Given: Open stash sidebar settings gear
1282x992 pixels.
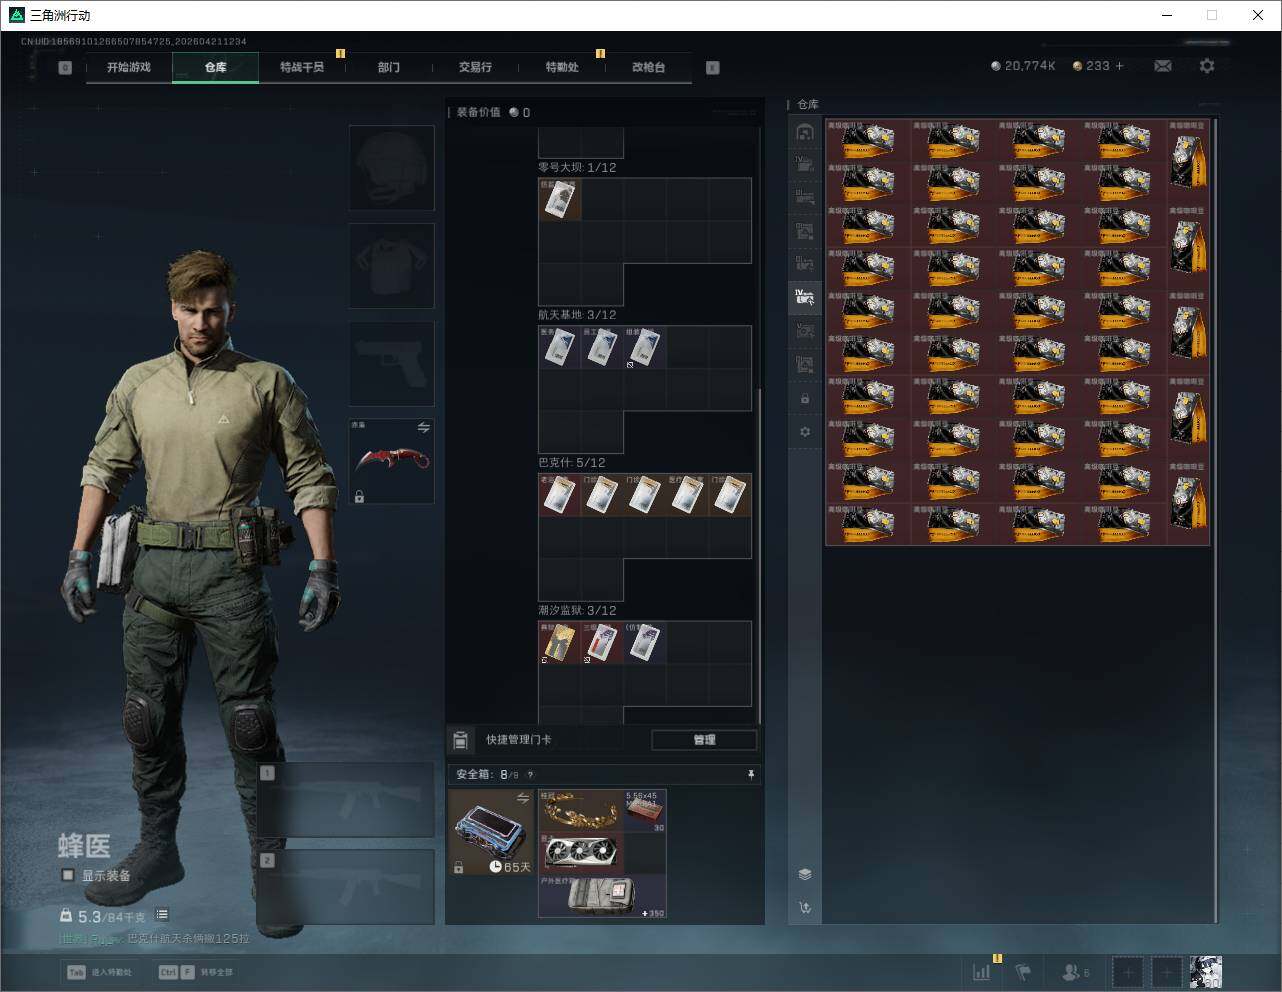Looking at the screenshot, I should [x=805, y=432].
